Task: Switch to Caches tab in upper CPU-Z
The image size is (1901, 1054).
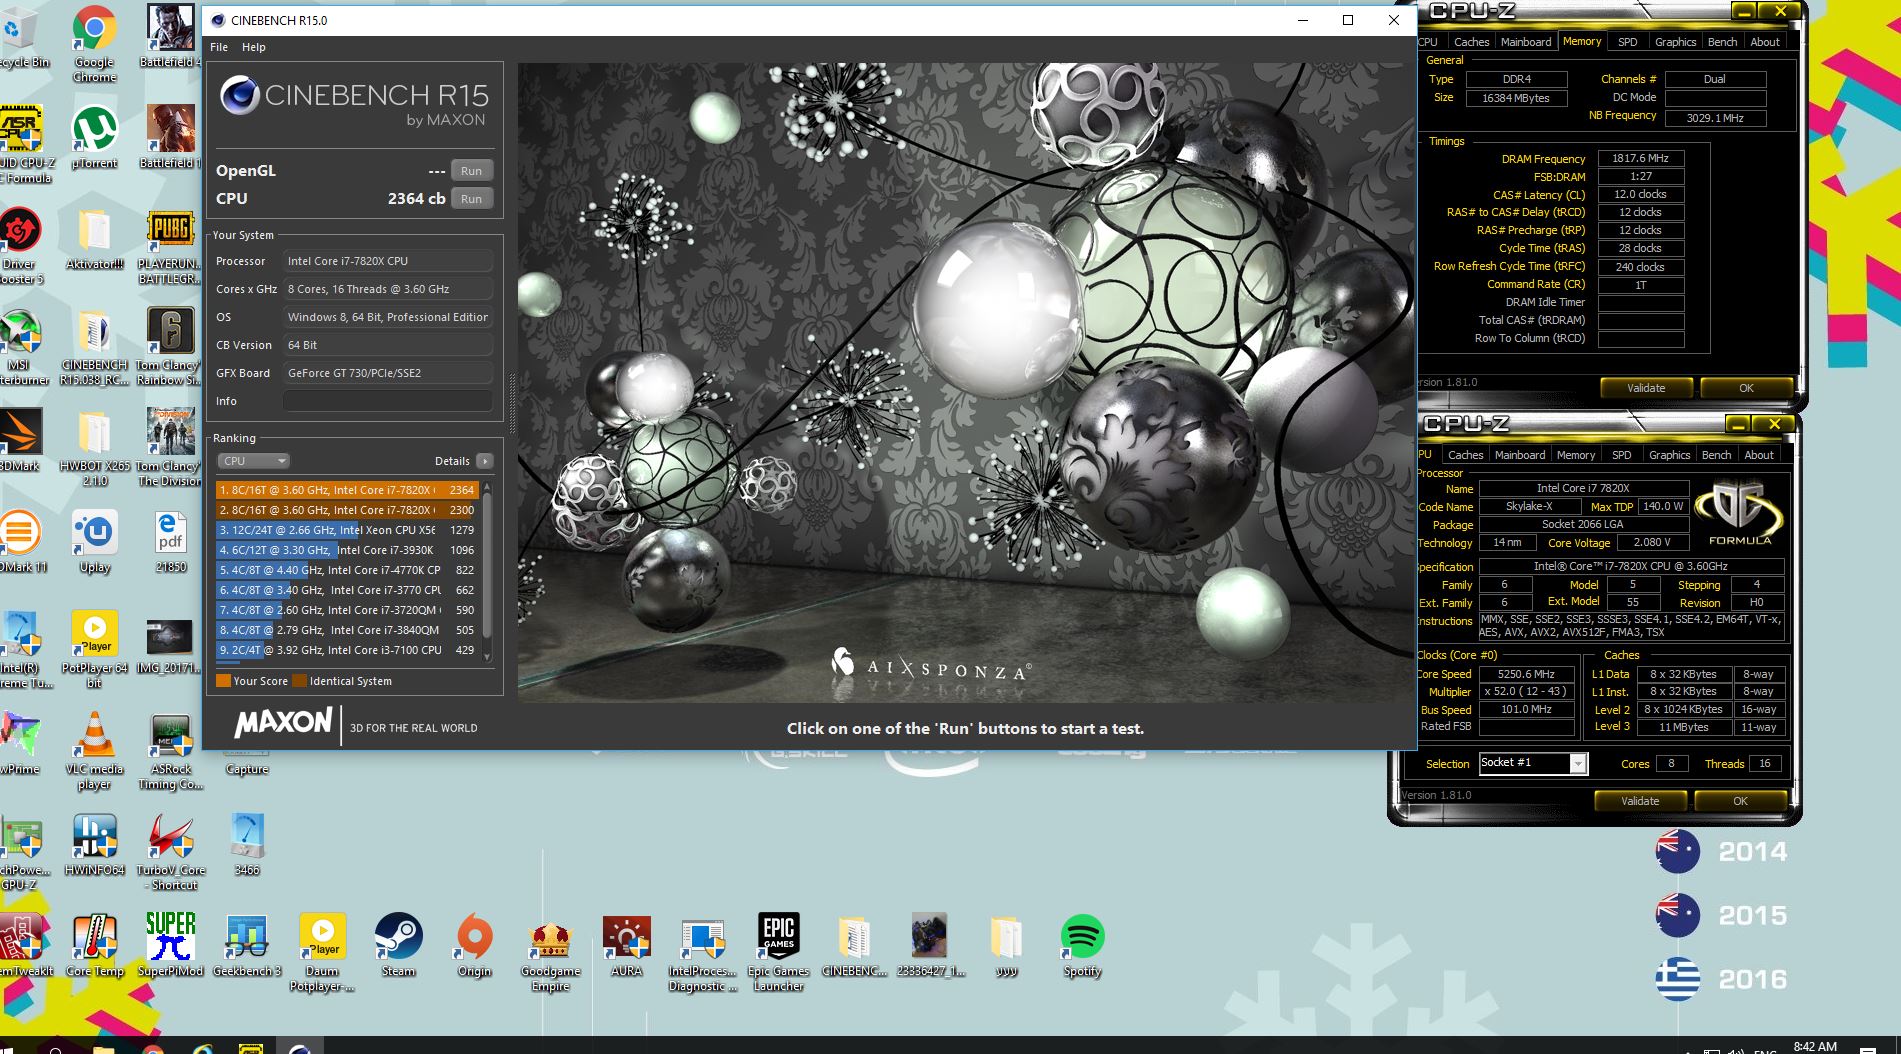Action: (1471, 42)
